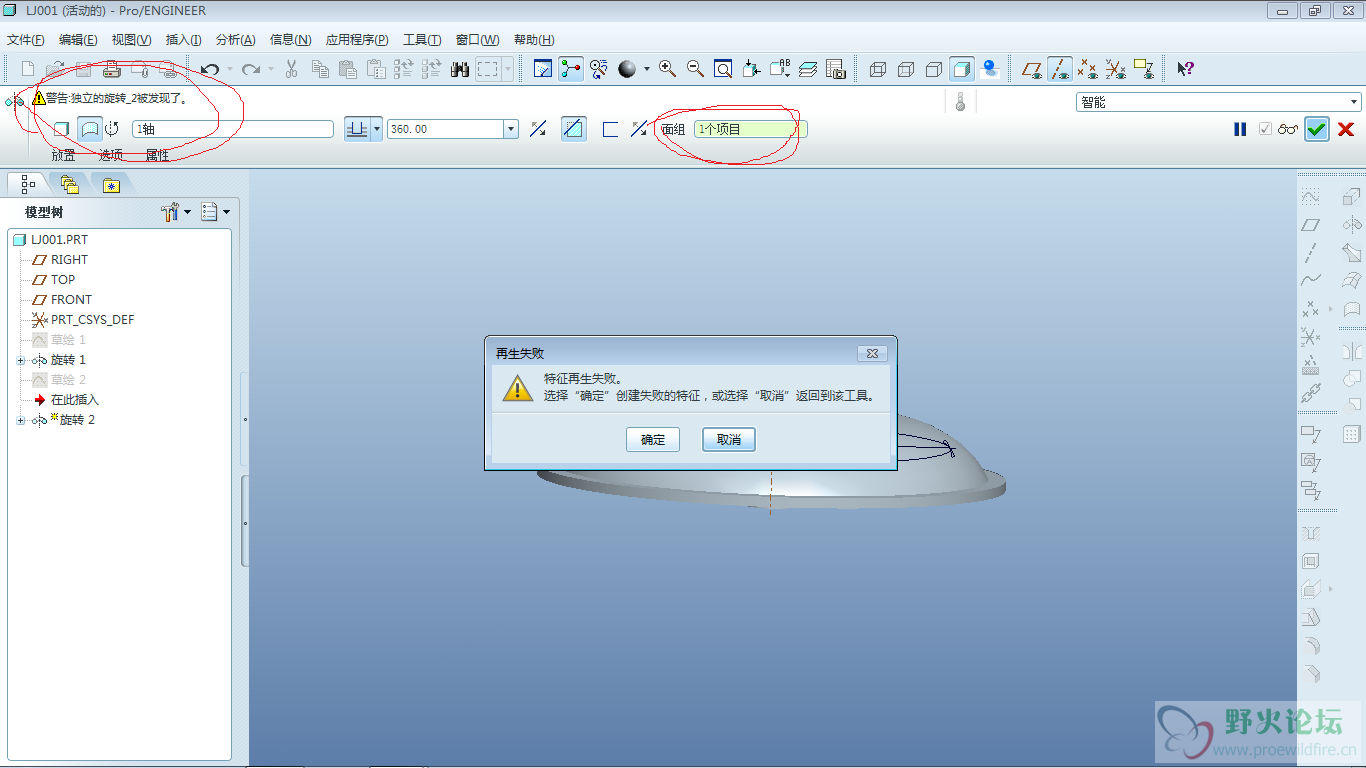Viewport: 1366px width, 768px height.
Task: Switch to the Model Tree navigator tab
Action: tap(28, 184)
